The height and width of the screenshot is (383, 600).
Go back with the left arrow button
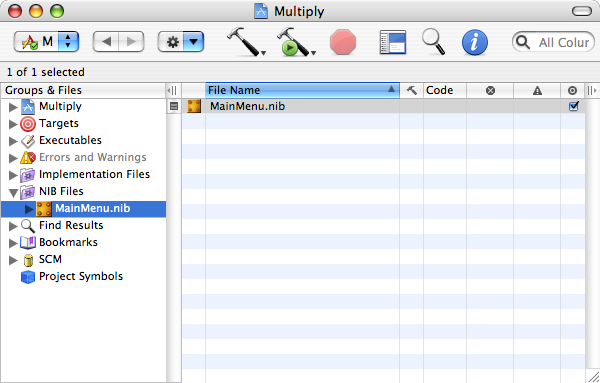pos(106,41)
